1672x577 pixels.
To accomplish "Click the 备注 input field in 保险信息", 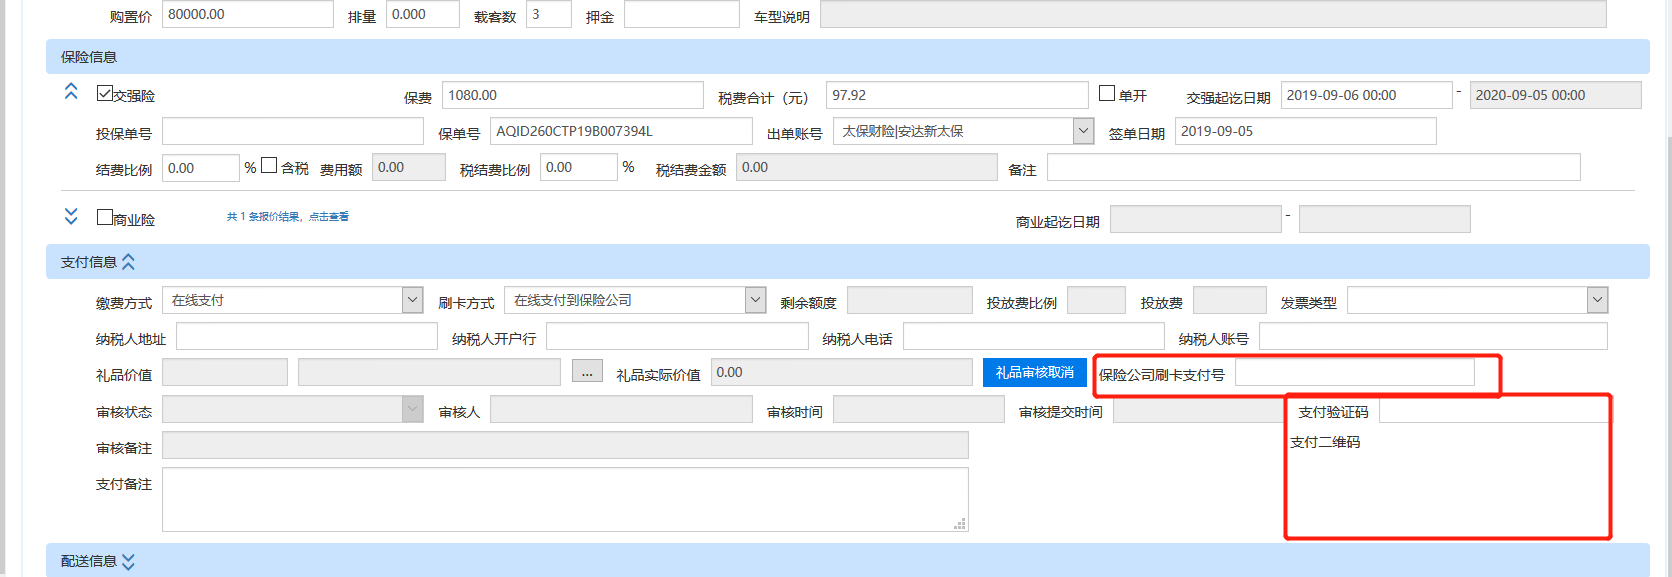I will click(x=1314, y=167).
